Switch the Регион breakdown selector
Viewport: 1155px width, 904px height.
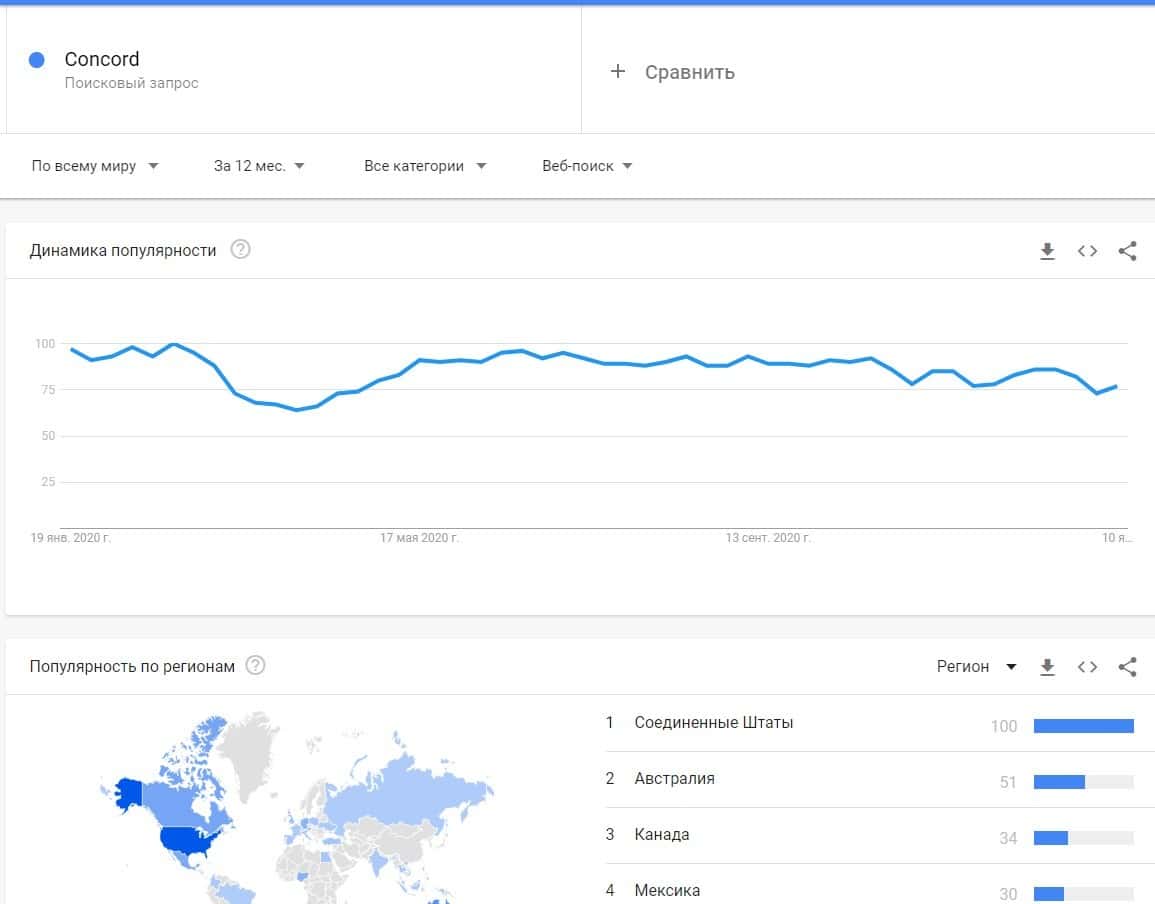point(976,667)
